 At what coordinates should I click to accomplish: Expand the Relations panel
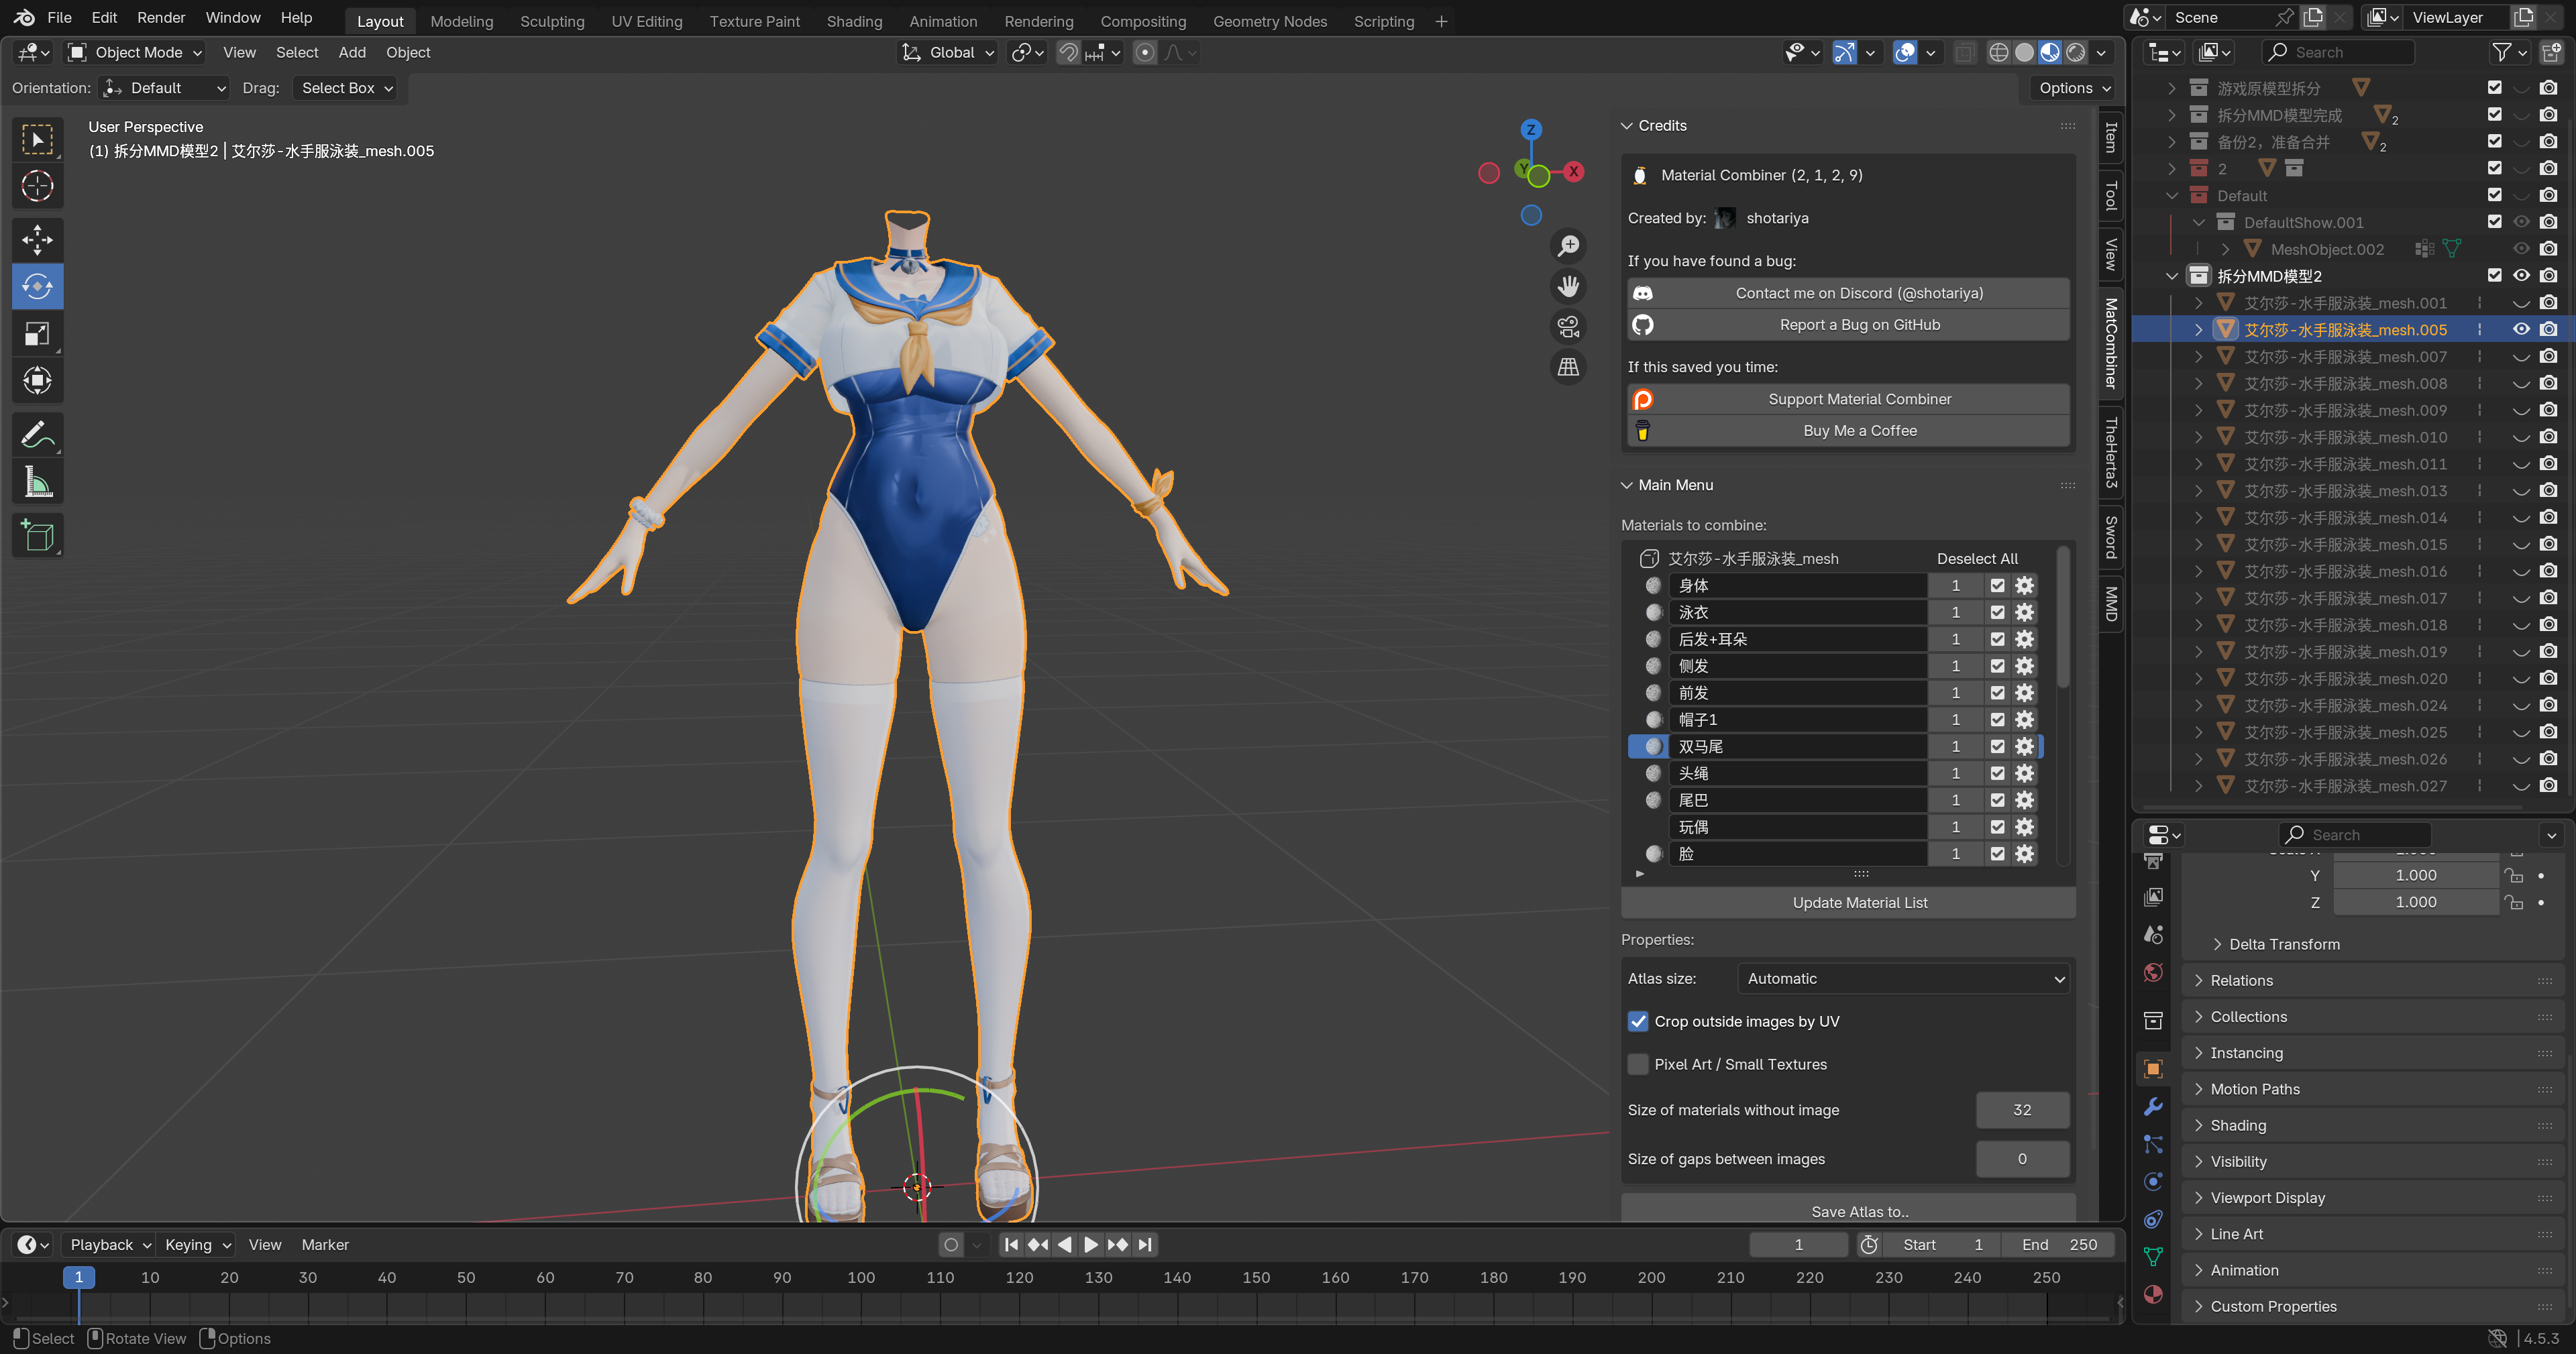pos(2241,980)
